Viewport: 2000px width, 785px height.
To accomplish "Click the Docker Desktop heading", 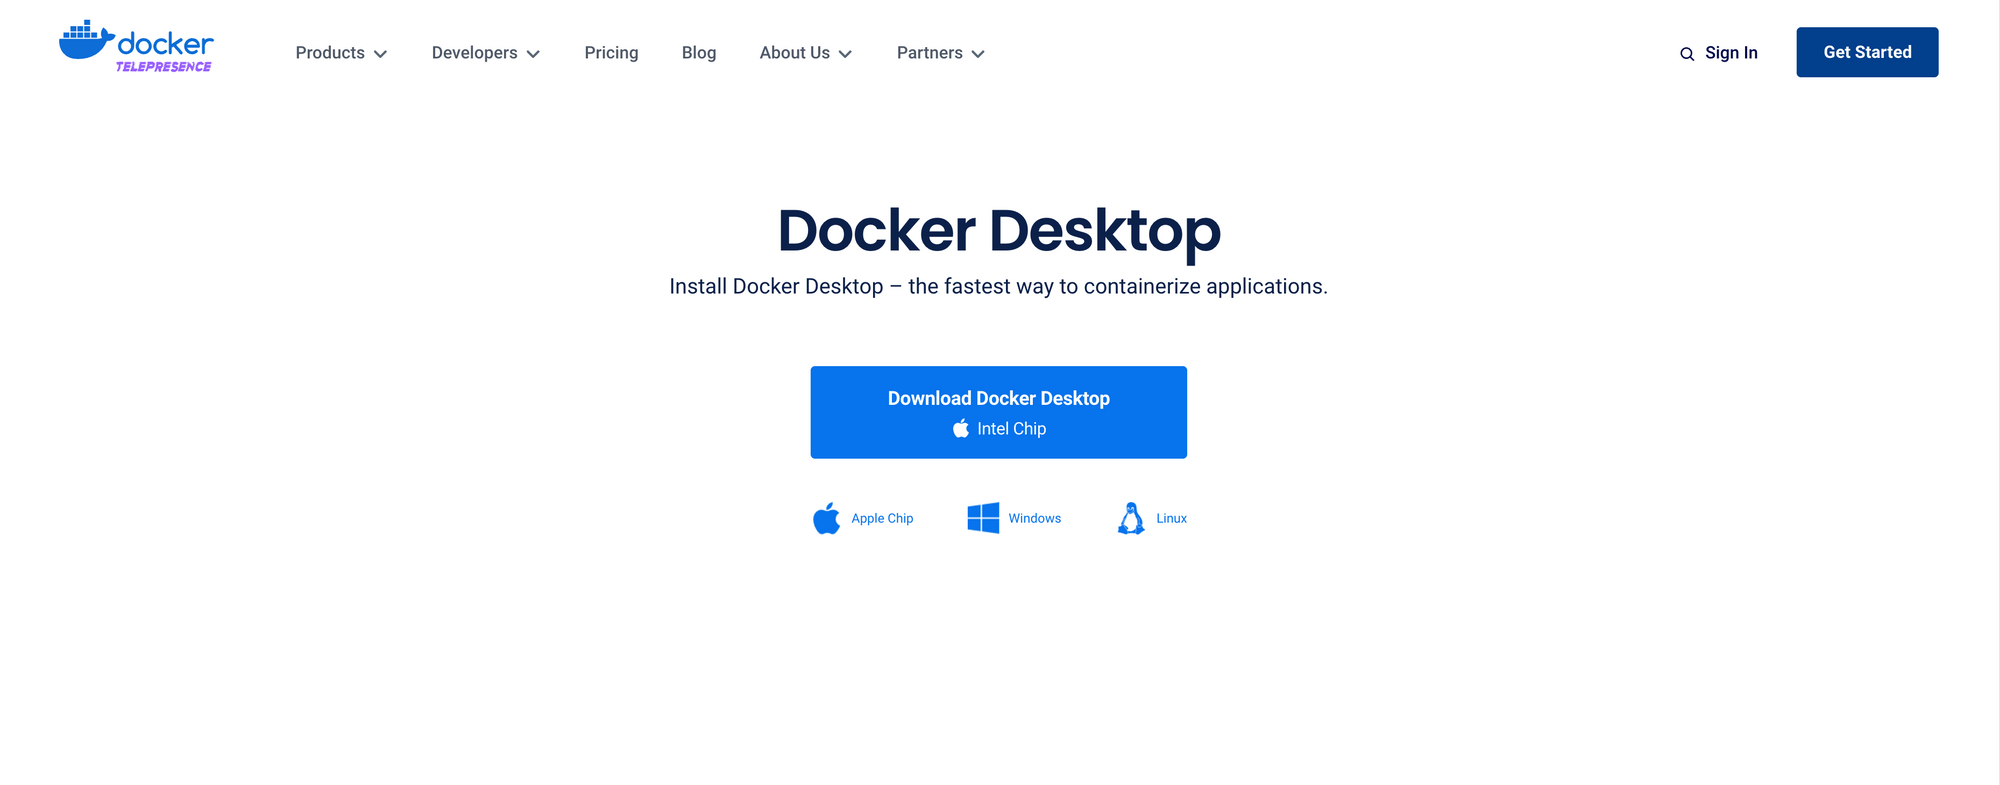I will [x=999, y=231].
